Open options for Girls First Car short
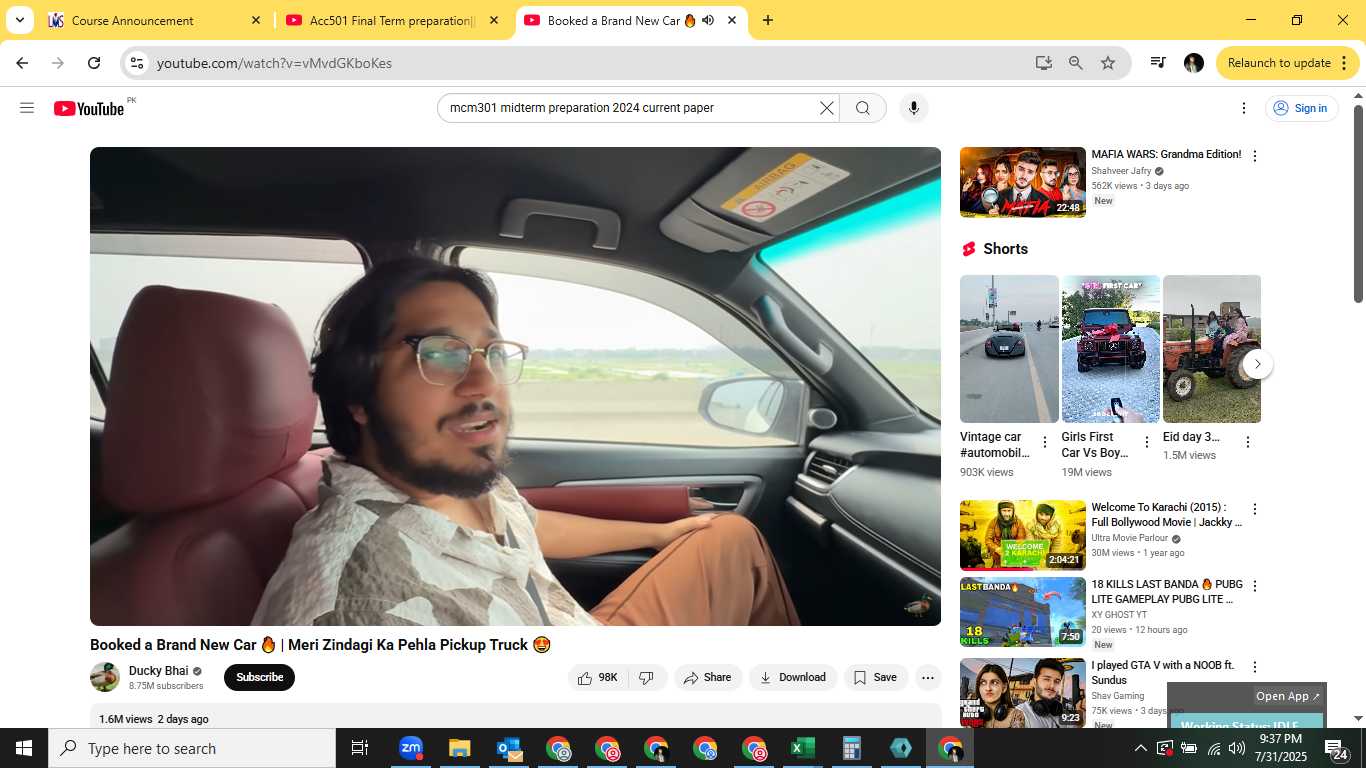Image resolution: width=1366 pixels, height=768 pixels. [1147, 442]
